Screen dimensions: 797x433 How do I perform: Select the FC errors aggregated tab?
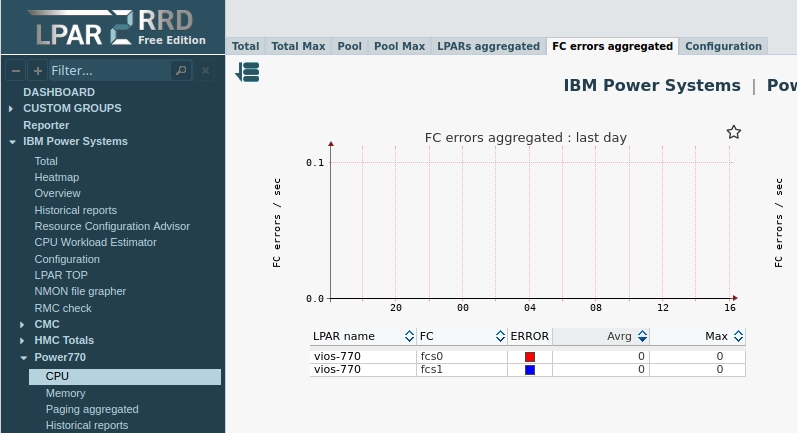pyautogui.click(x=612, y=46)
